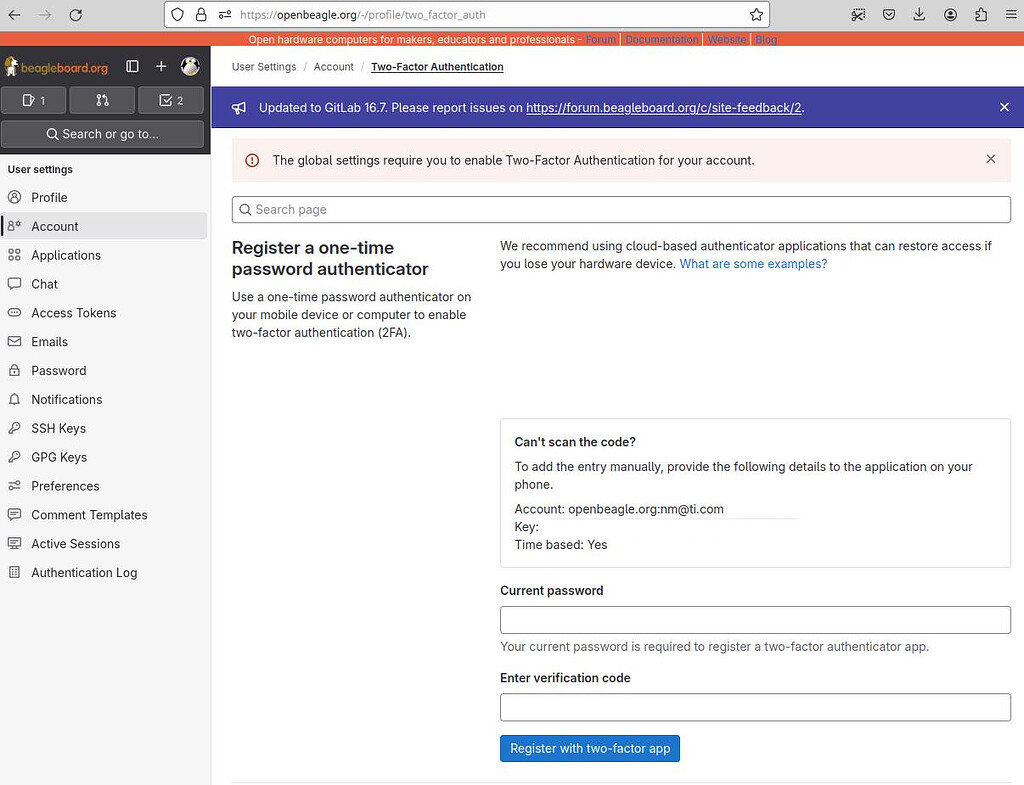
Task: Select the Account: openbeagle.org:nm@ti.com text
Action: [618, 509]
